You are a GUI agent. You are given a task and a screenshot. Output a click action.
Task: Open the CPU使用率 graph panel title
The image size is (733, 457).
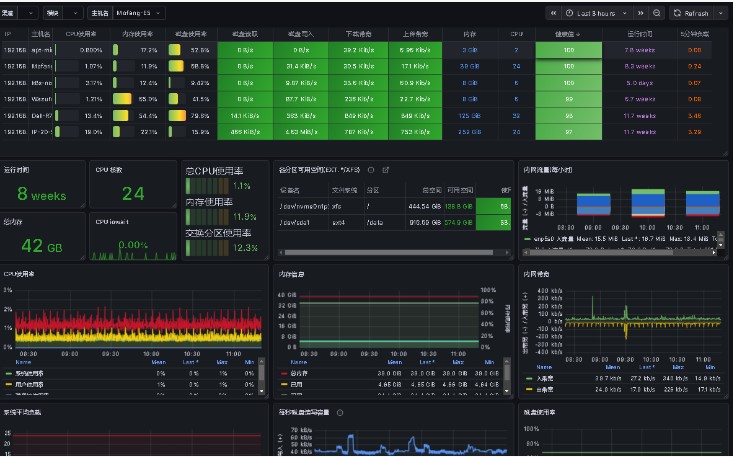20,273
